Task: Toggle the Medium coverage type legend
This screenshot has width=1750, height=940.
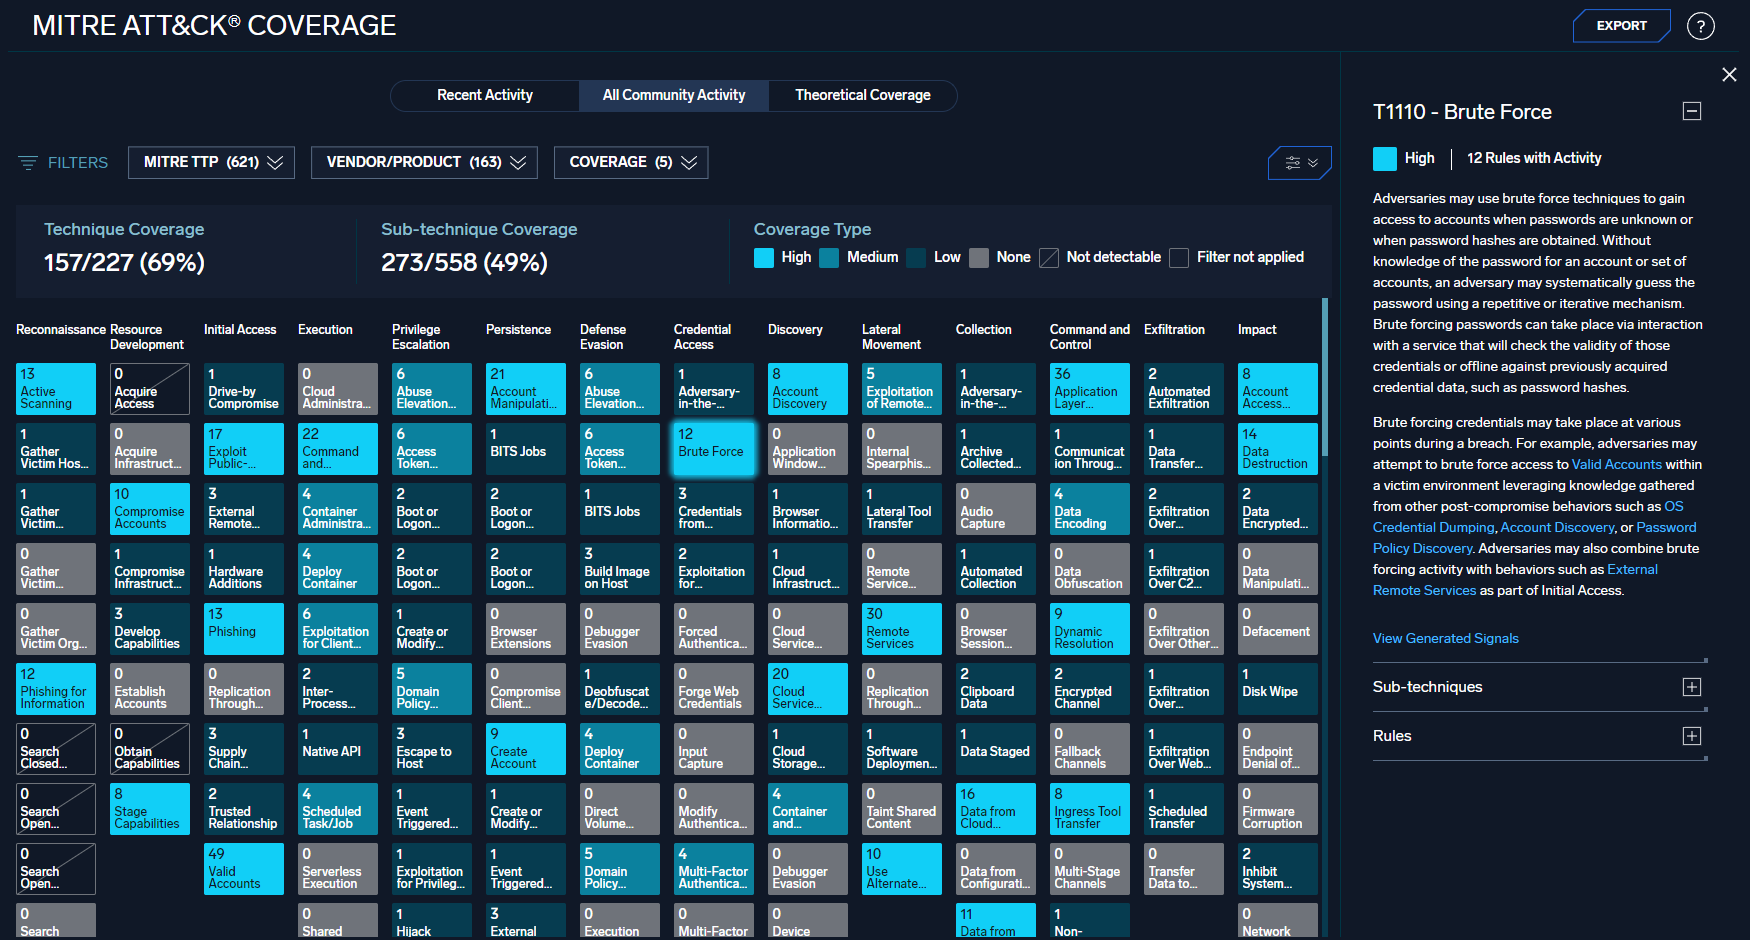Action: pos(829,257)
